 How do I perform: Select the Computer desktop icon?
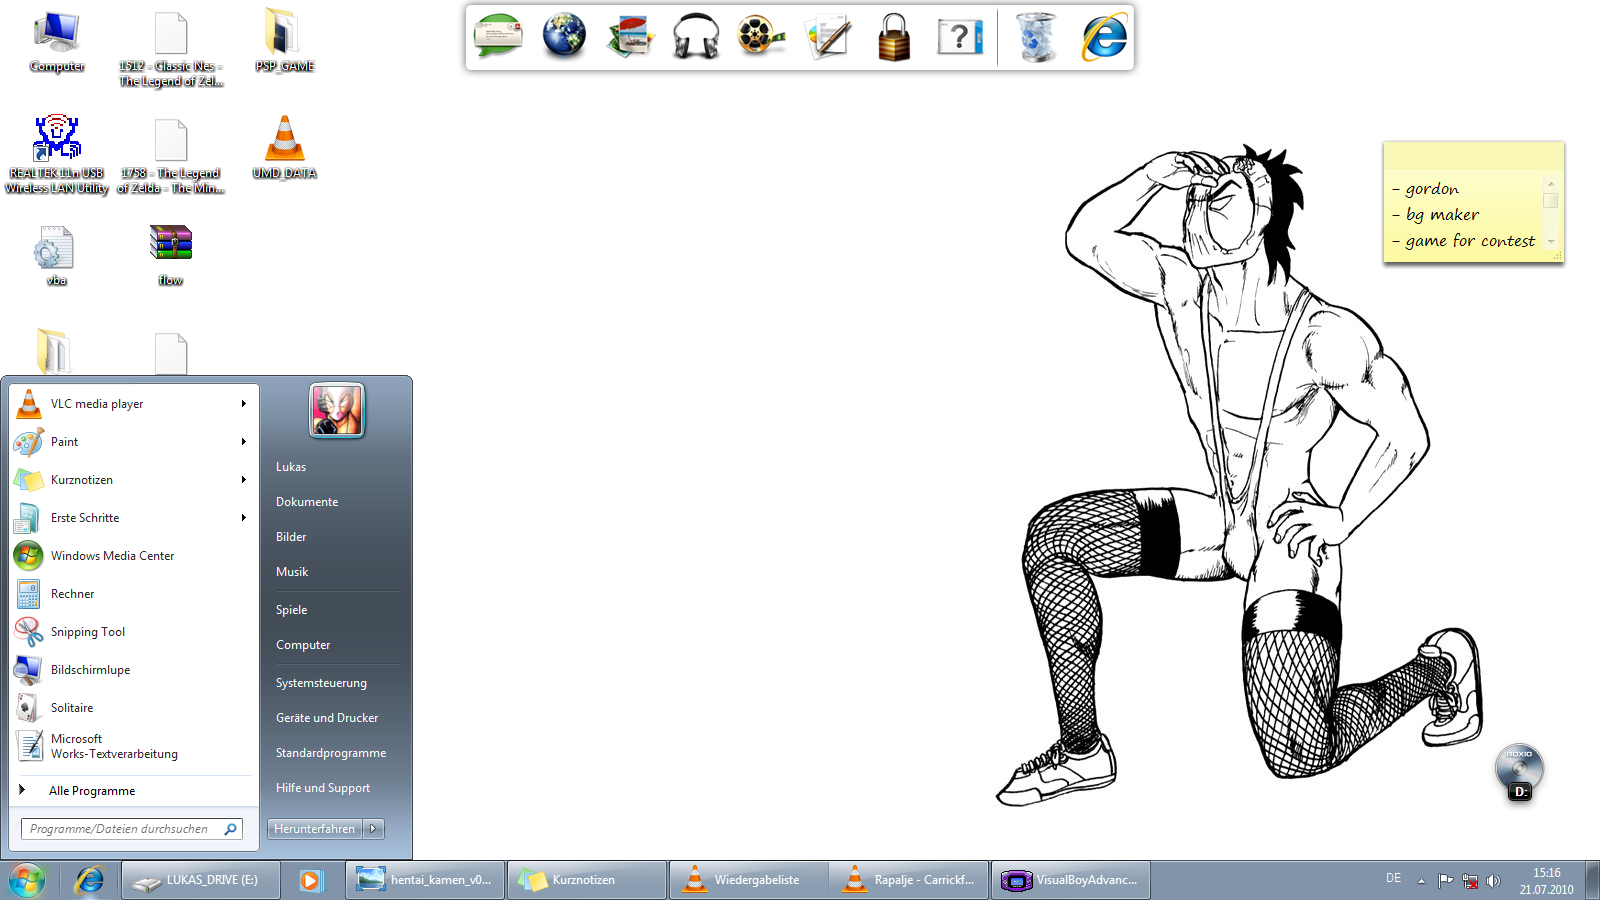point(57,42)
